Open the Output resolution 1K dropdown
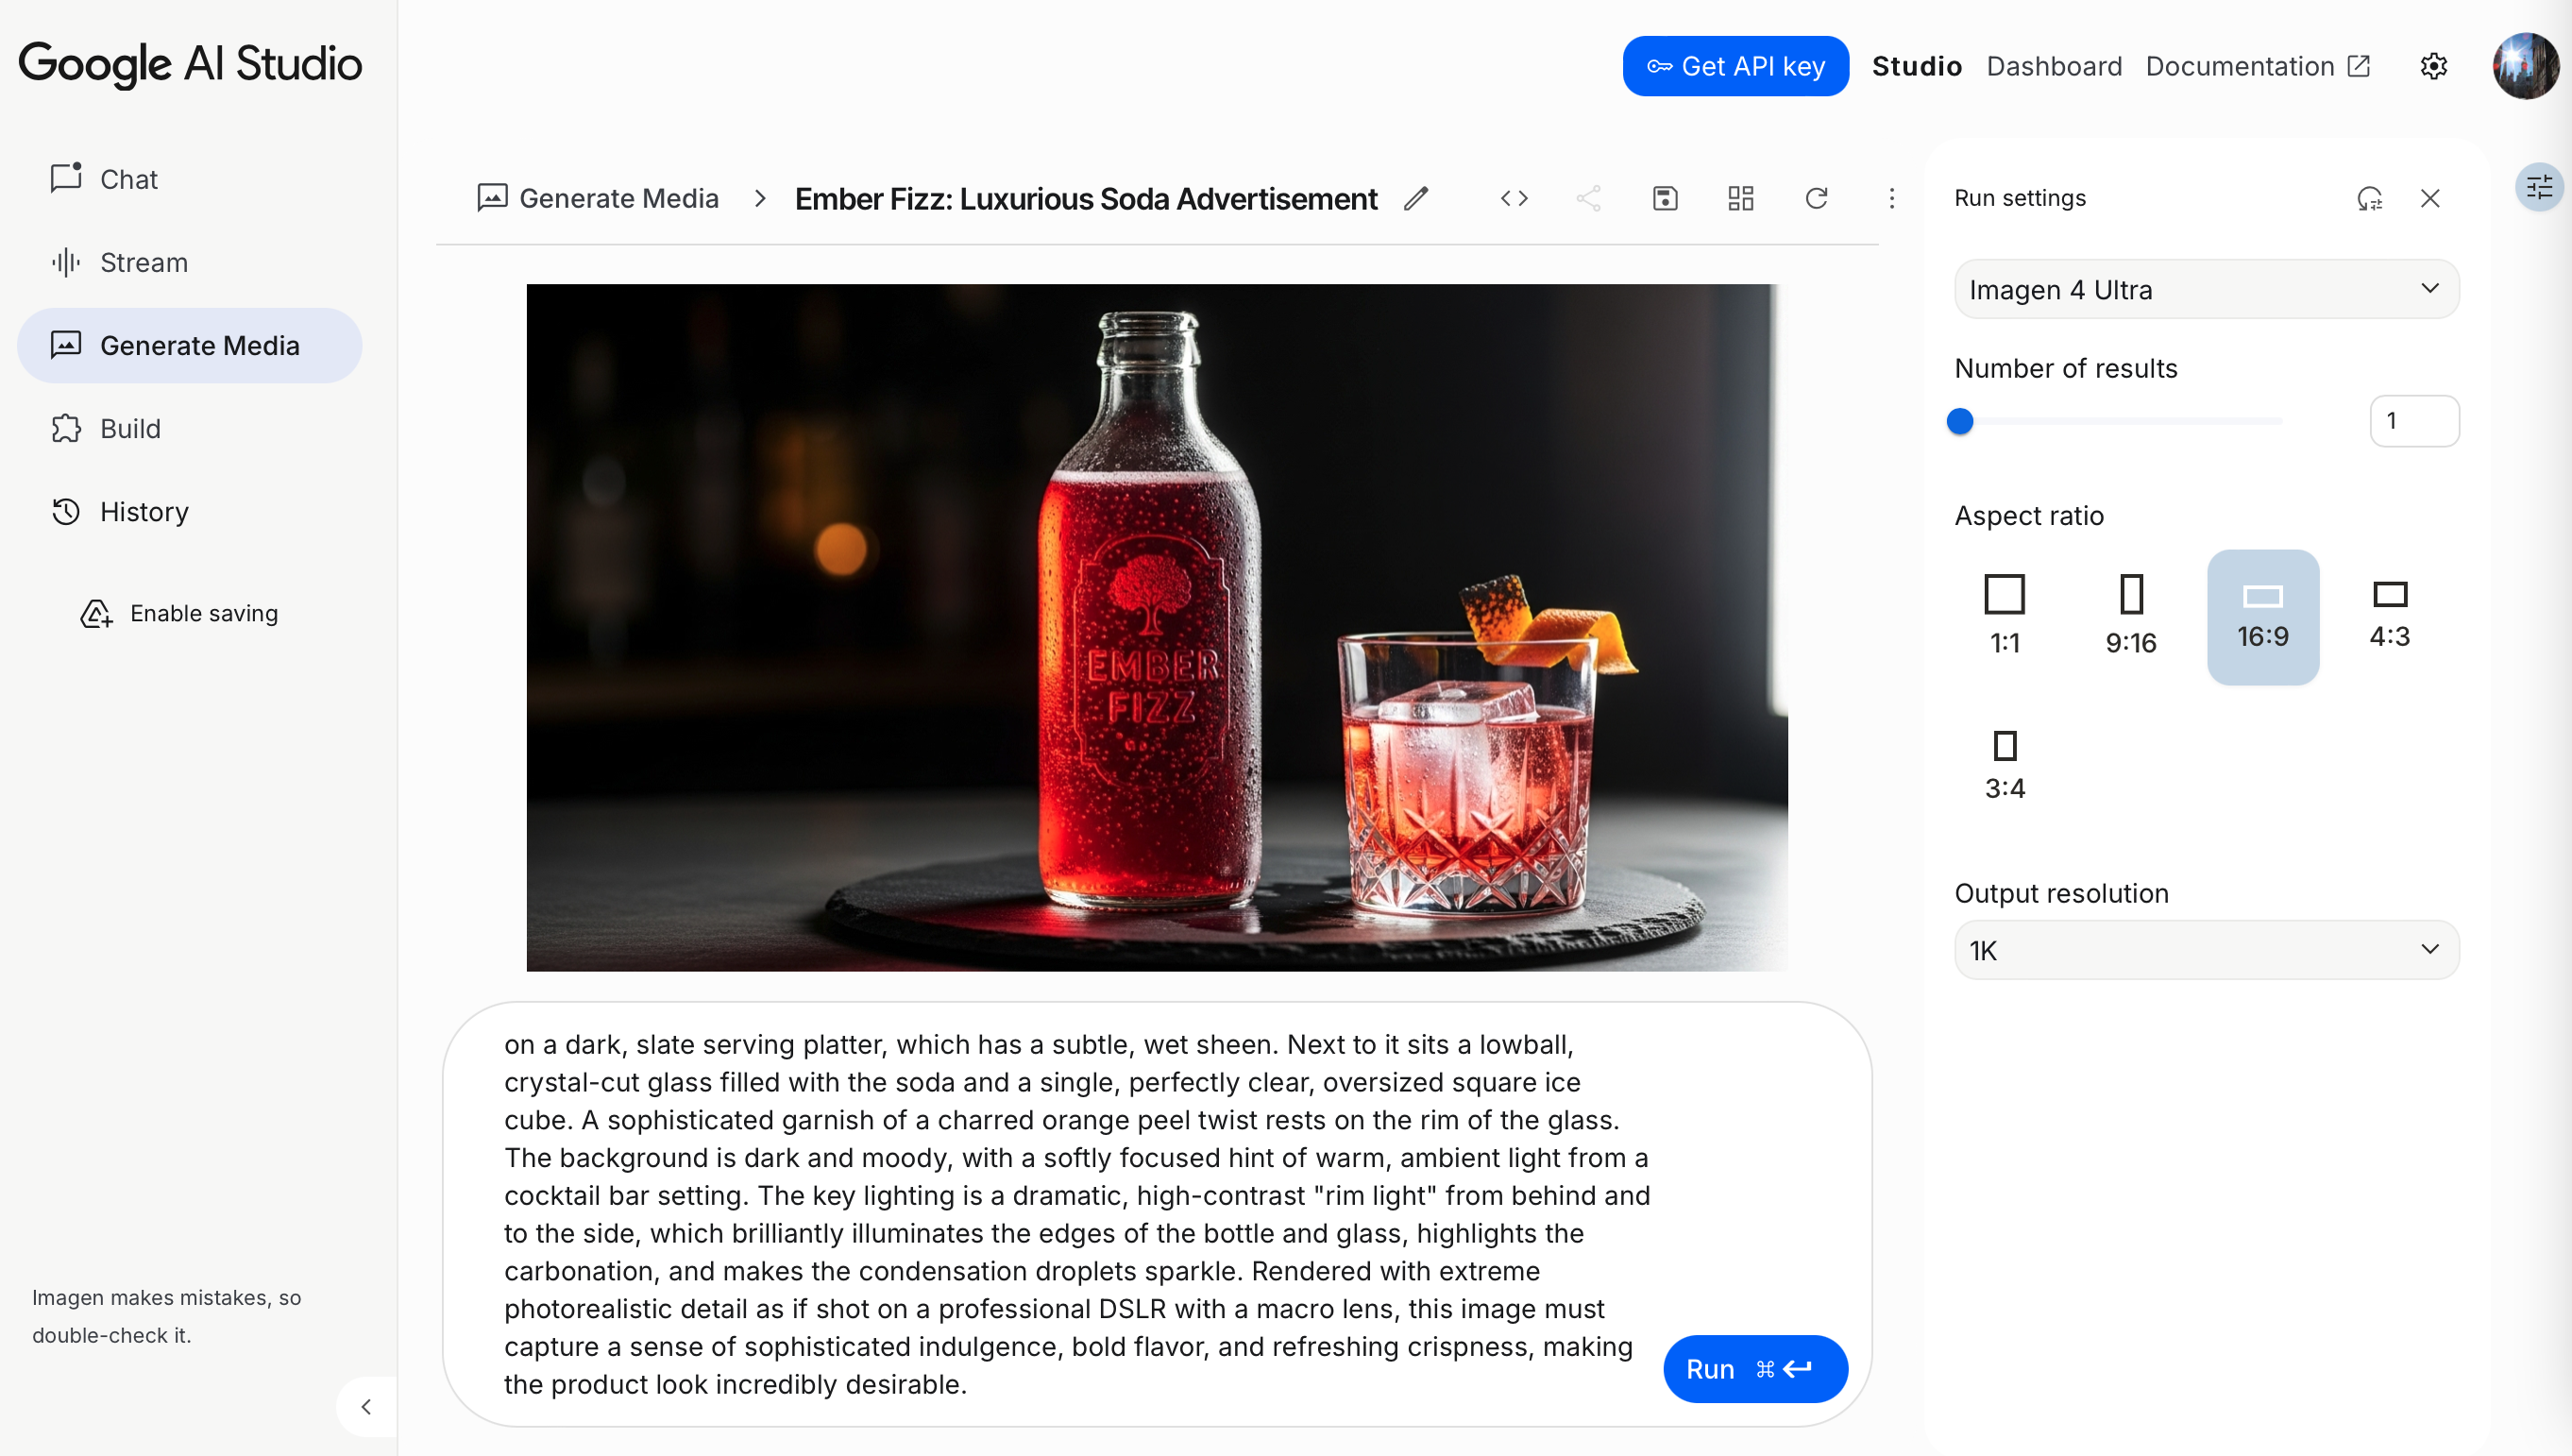 (2206, 950)
